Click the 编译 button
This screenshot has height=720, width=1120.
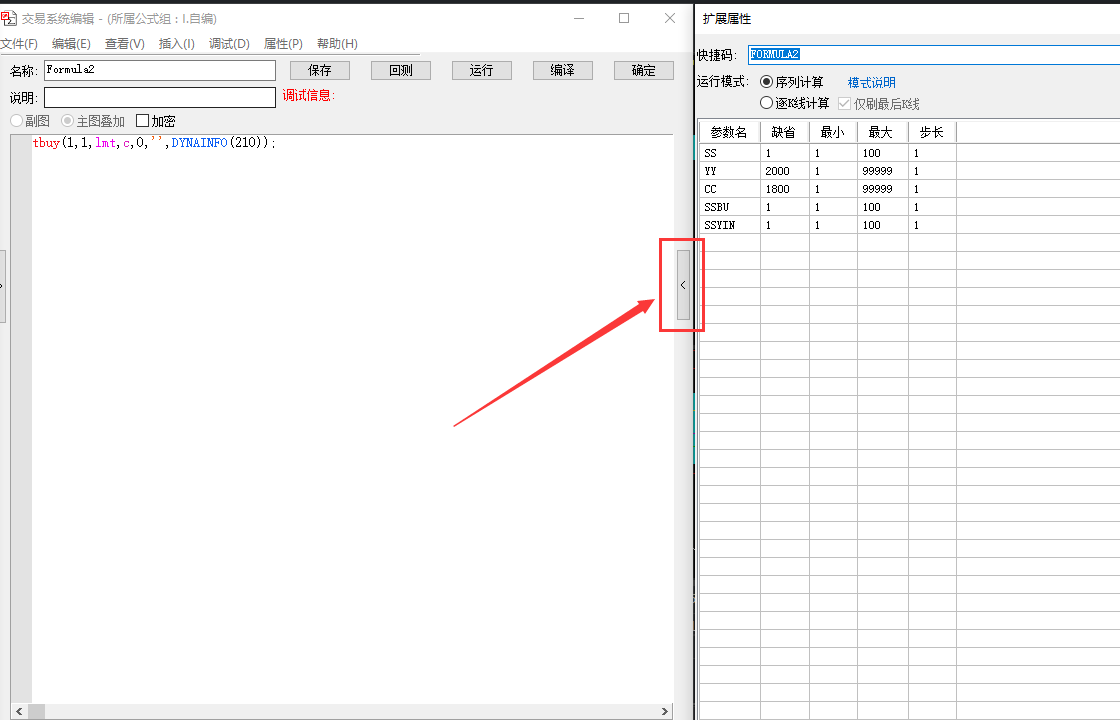click(x=563, y=70)
